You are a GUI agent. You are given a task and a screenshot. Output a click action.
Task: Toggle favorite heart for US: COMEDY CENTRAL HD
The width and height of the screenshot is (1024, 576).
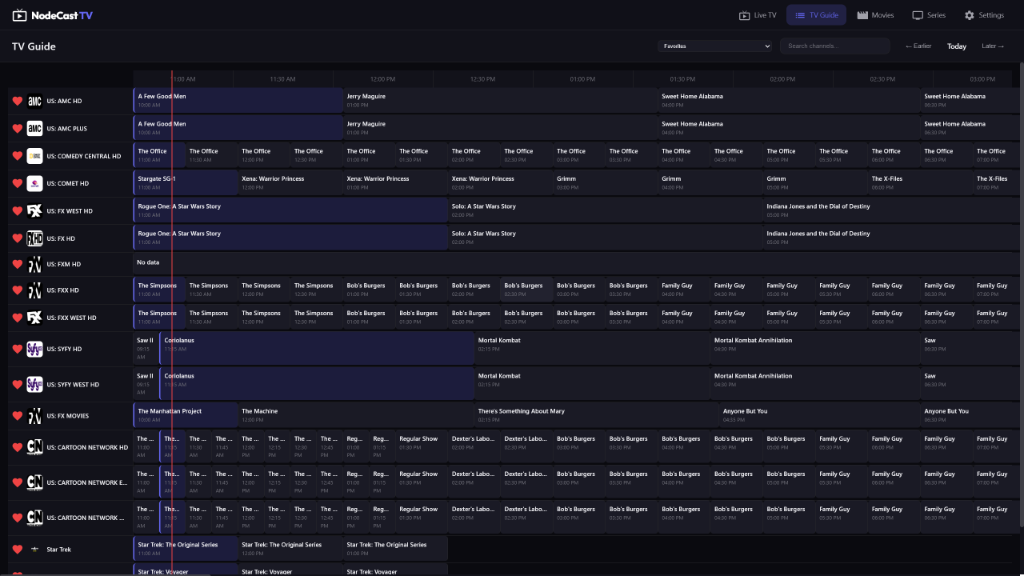(18, 156)
